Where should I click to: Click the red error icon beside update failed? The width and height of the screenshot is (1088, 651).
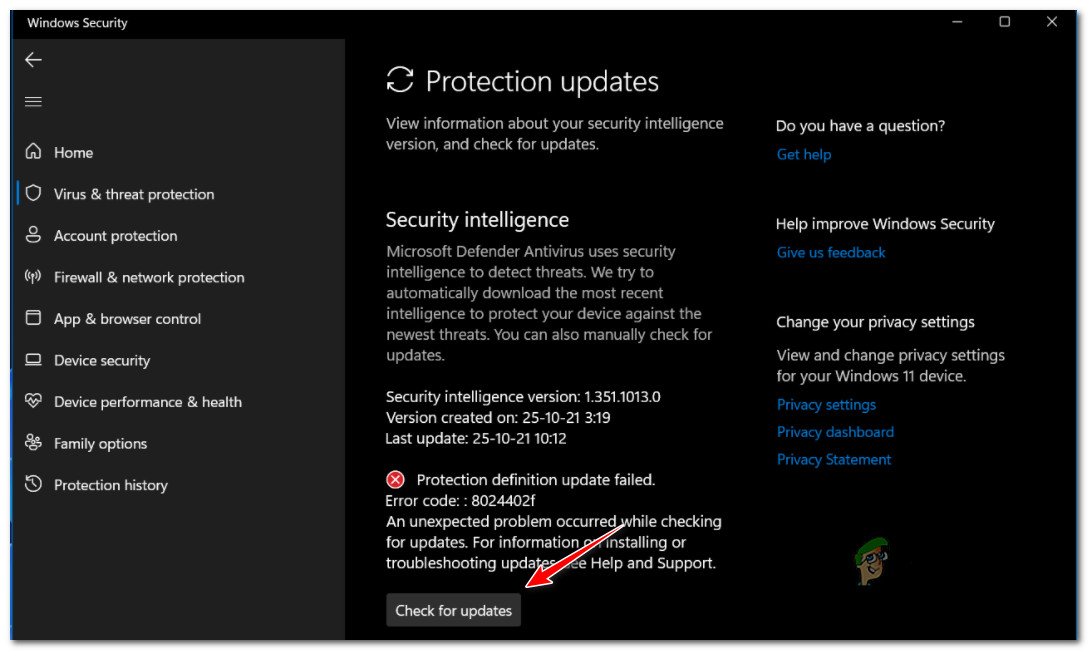[x=396, y=480]
